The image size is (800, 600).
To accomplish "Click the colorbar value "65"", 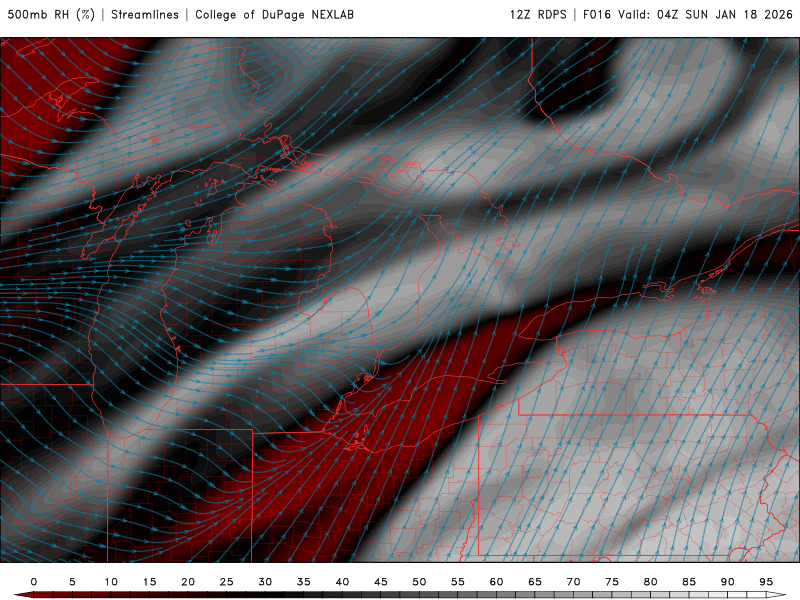I will (535, 582).
